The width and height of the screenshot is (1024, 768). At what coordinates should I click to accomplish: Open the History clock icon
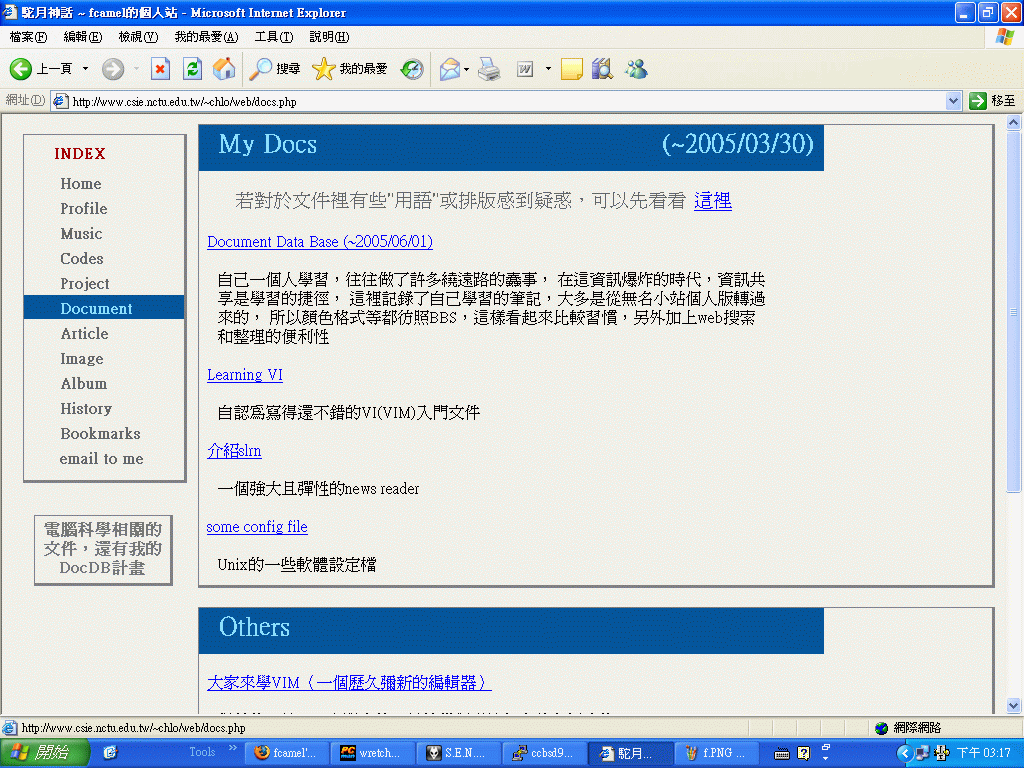tap(412, 69)
